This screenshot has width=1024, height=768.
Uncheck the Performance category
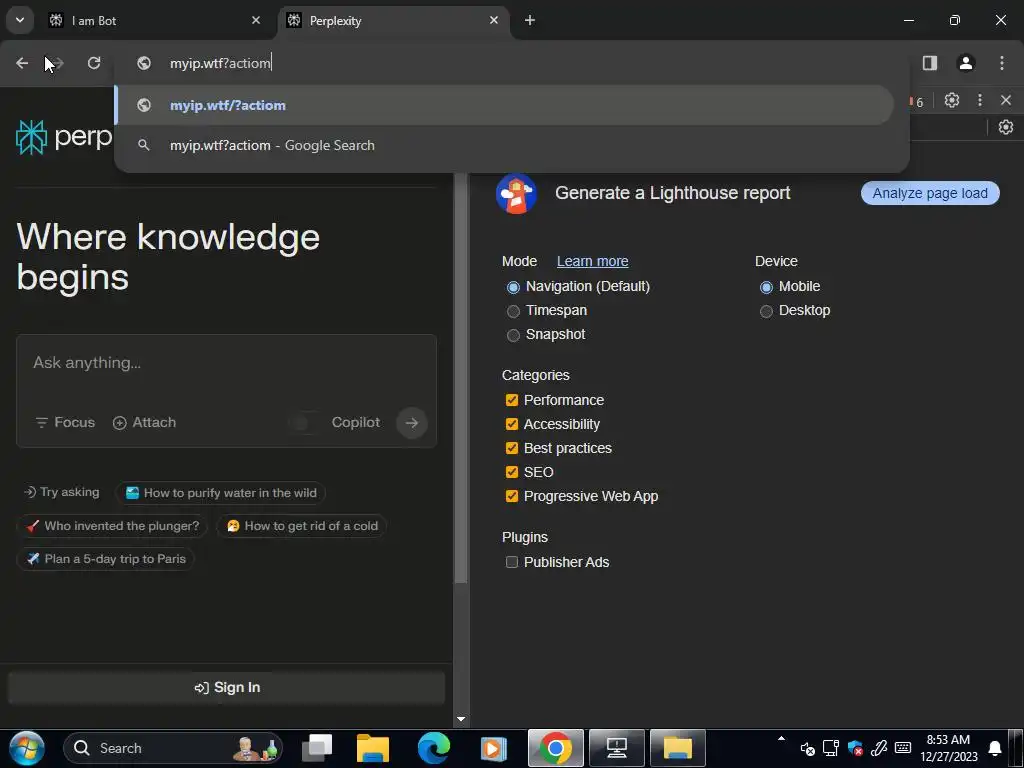click(511, 400)
